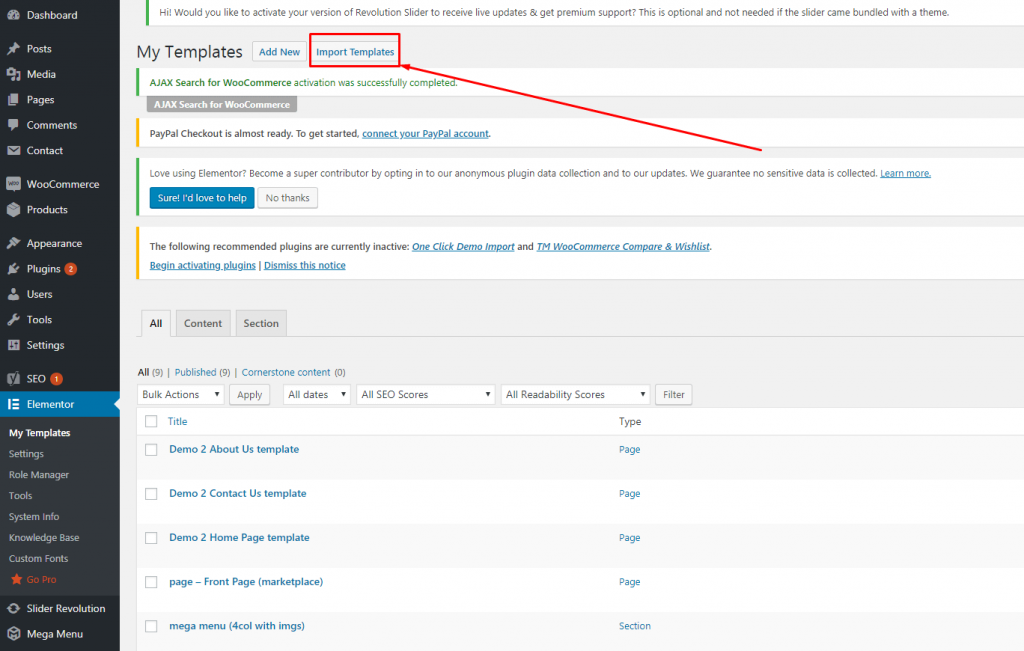
Task: Filter by Published templates link
Action: [195, 372]
